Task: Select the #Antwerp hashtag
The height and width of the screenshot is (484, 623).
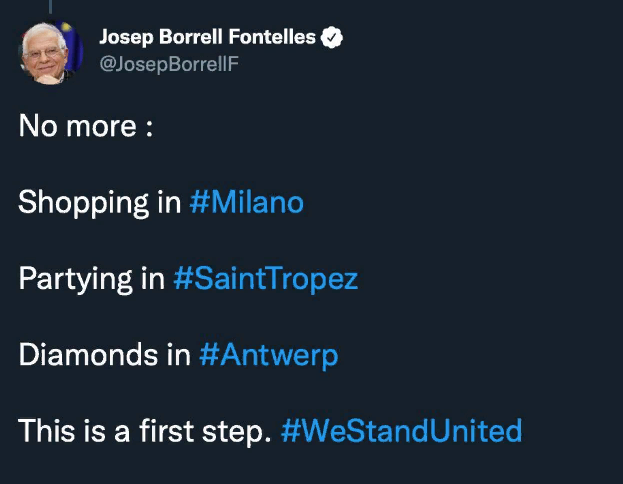Action: click(x=268, y=355)
